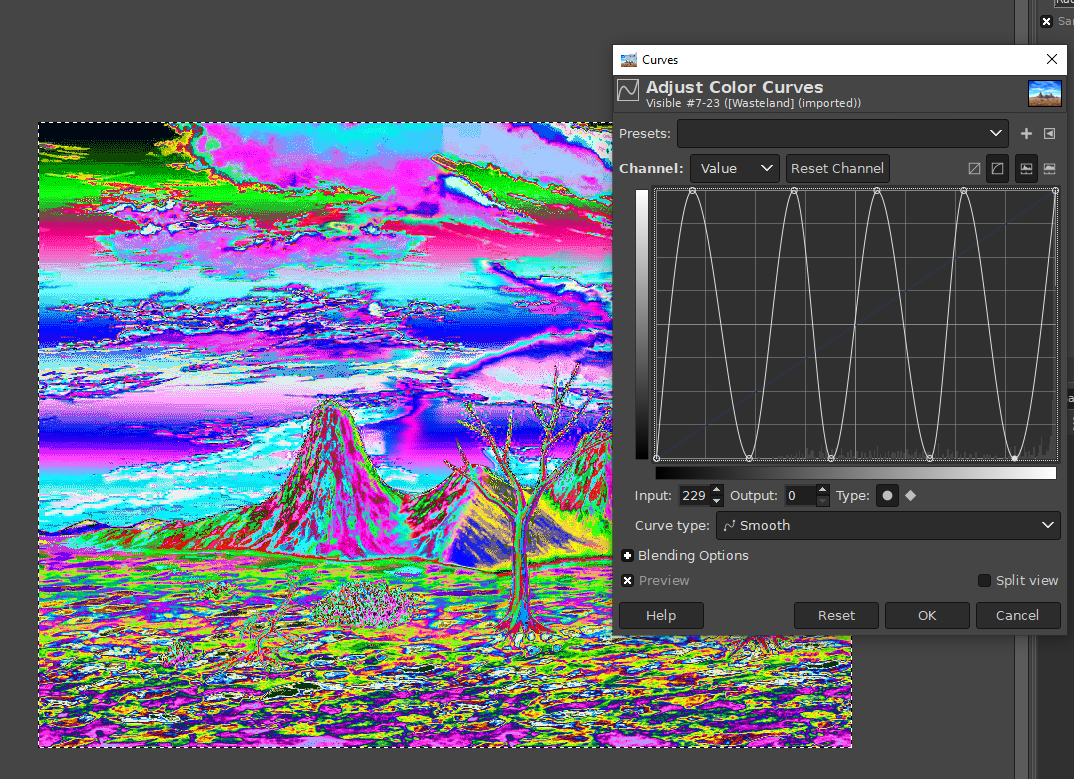
Task: Select the curve's end point at top-right corner
Action: tap(1056, 190)
